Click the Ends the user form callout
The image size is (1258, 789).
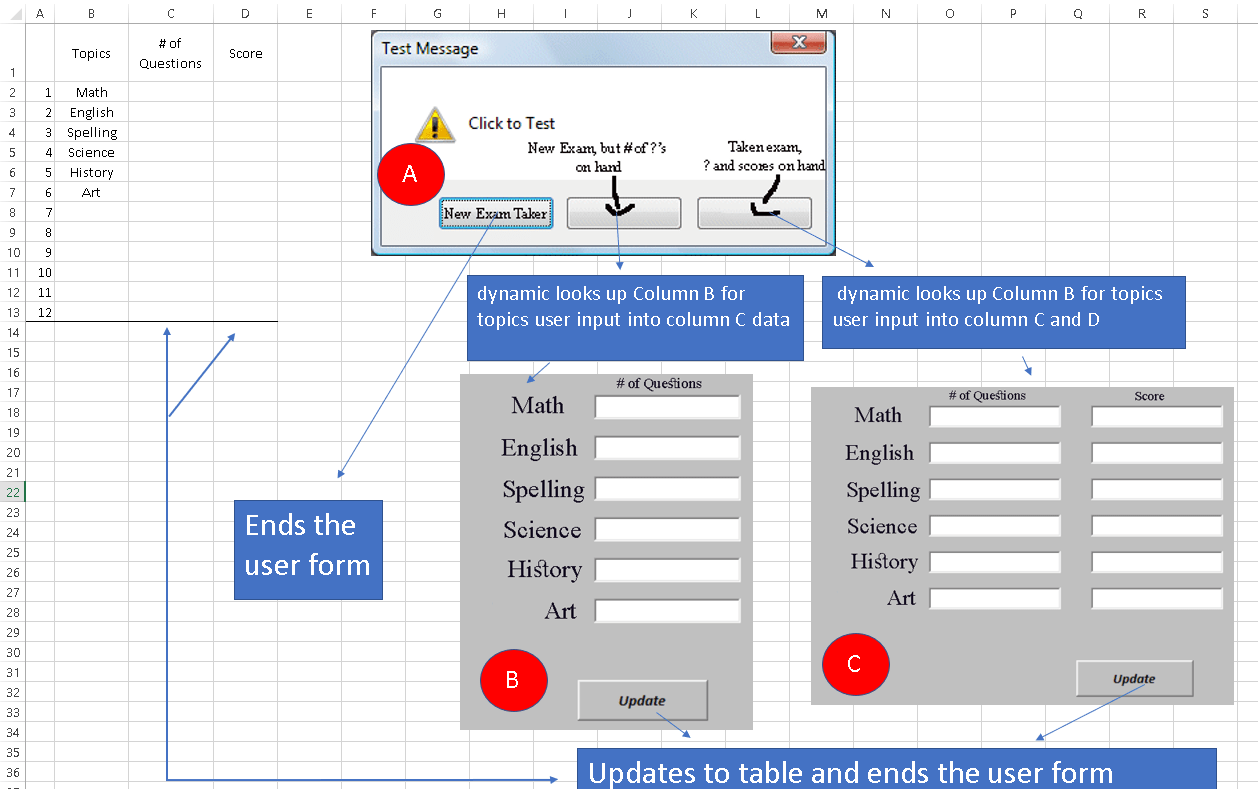click(307, 548)
